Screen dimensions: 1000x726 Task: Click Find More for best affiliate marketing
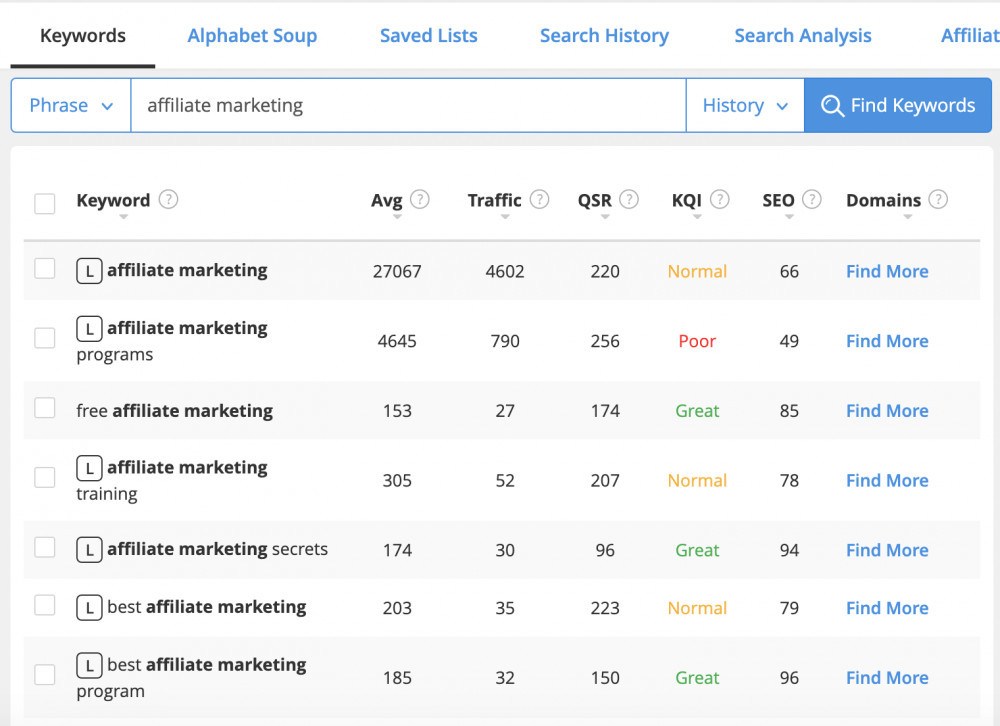click(887, 608)
